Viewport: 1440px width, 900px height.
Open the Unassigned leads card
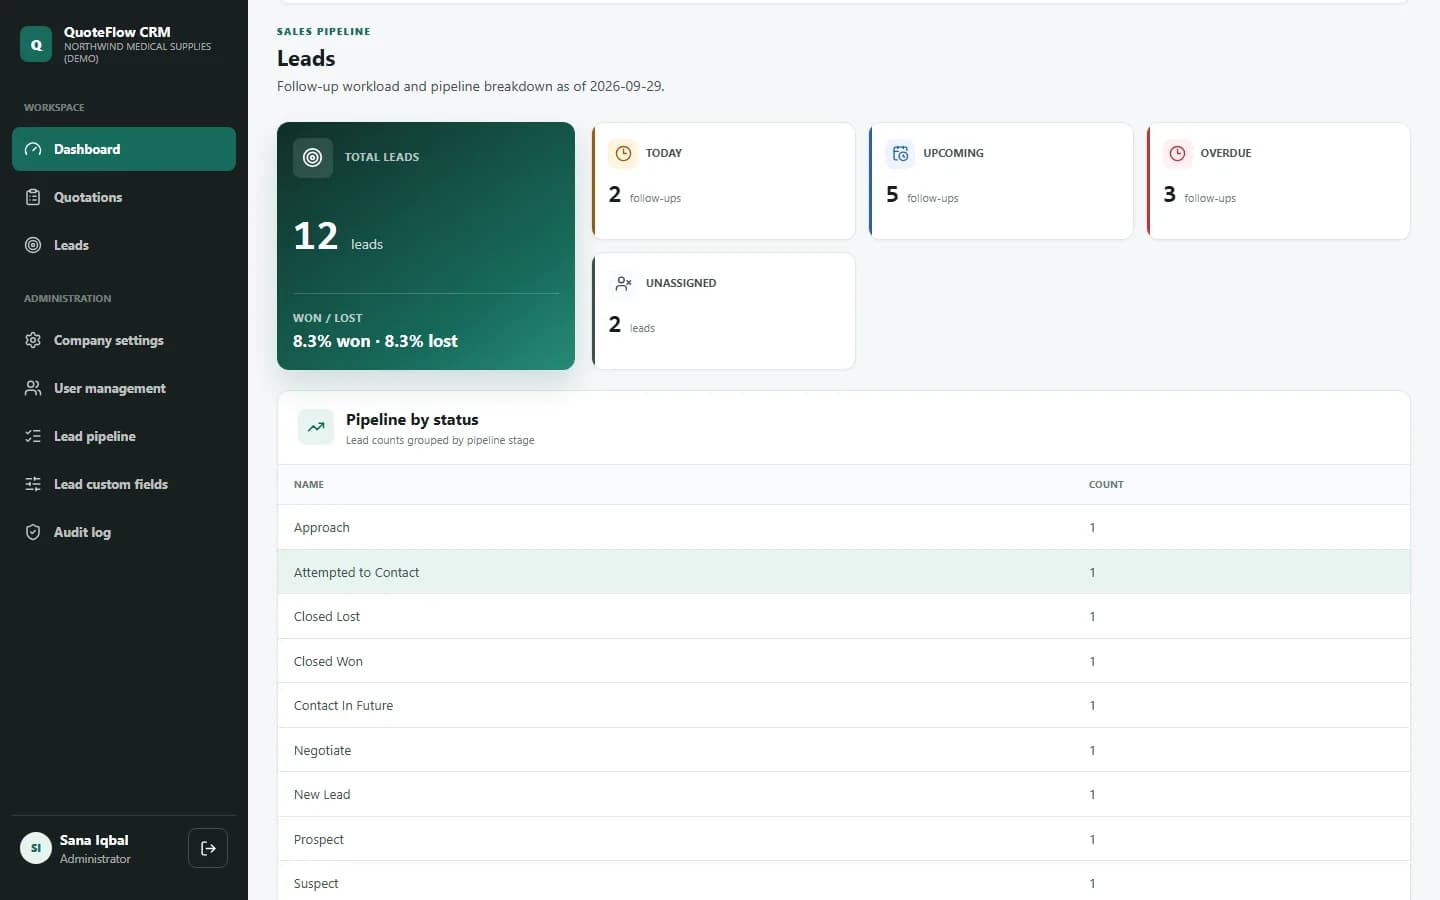[x=724, y=311]
